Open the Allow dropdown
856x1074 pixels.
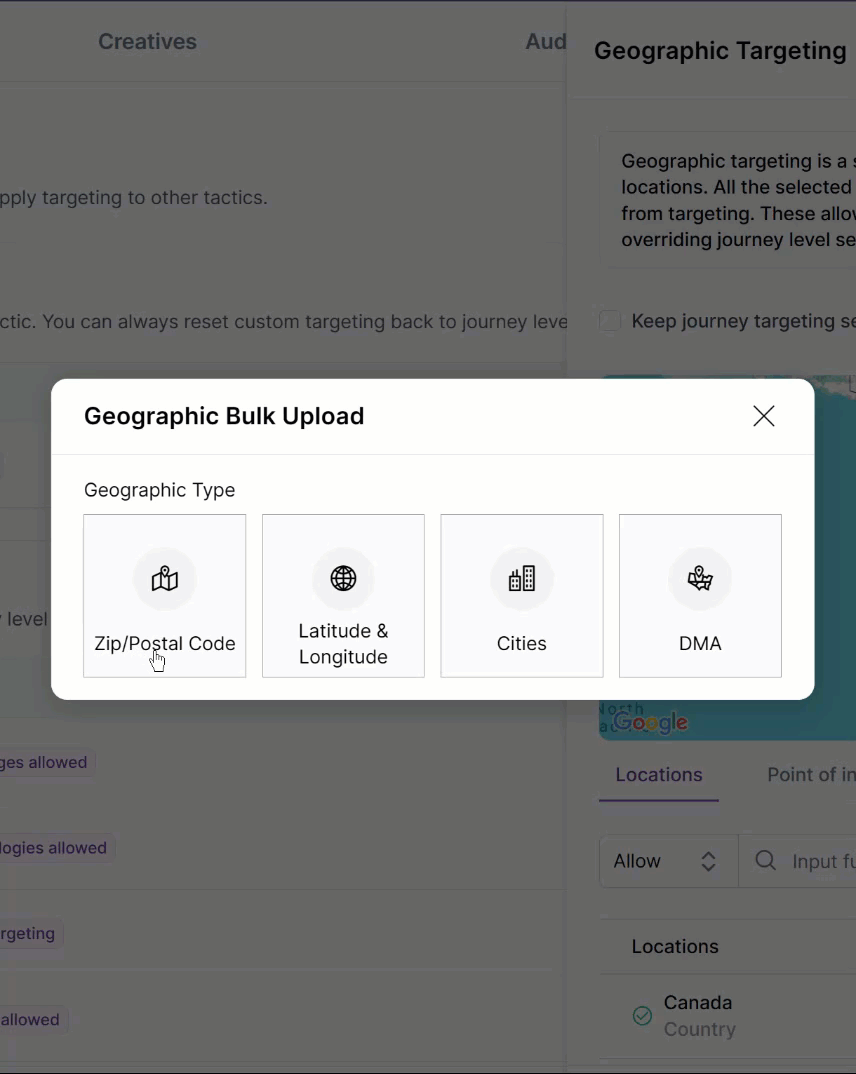pos(667,861)
